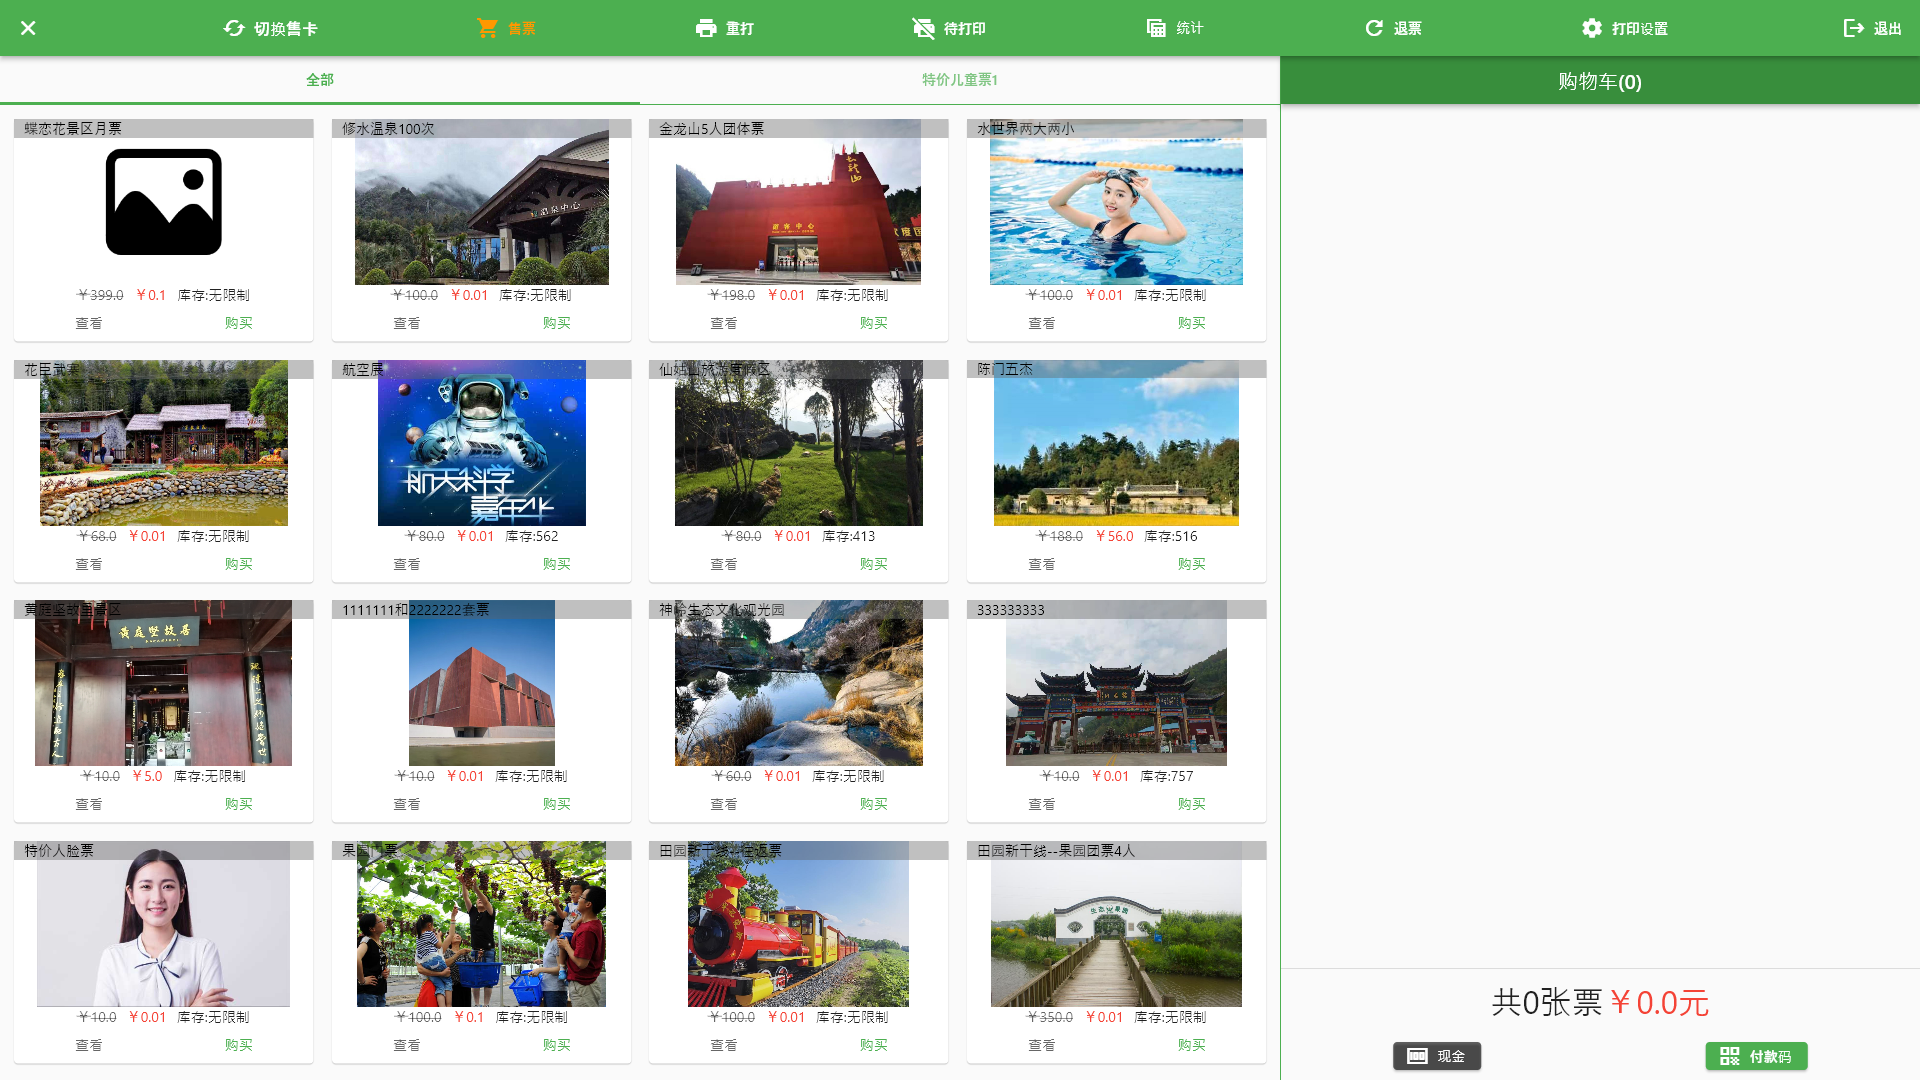Click the ￥5.0 price of the ancestral hall ticket
The width and height of the screenshot is (1920, 1080).
tap(147, 776)
